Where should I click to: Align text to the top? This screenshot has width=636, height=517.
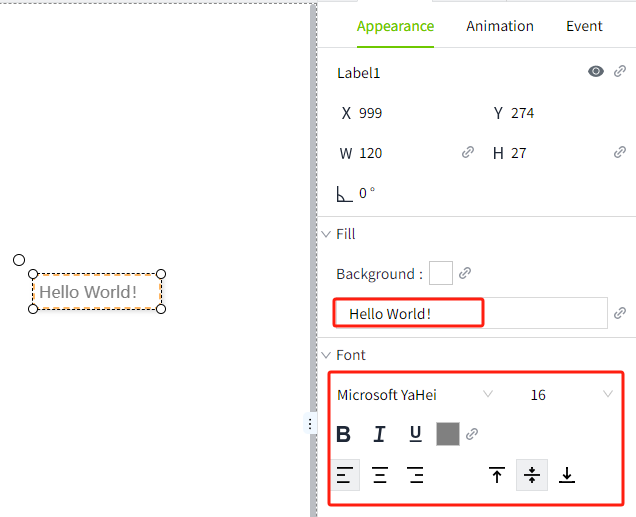[x=496, y=476]
